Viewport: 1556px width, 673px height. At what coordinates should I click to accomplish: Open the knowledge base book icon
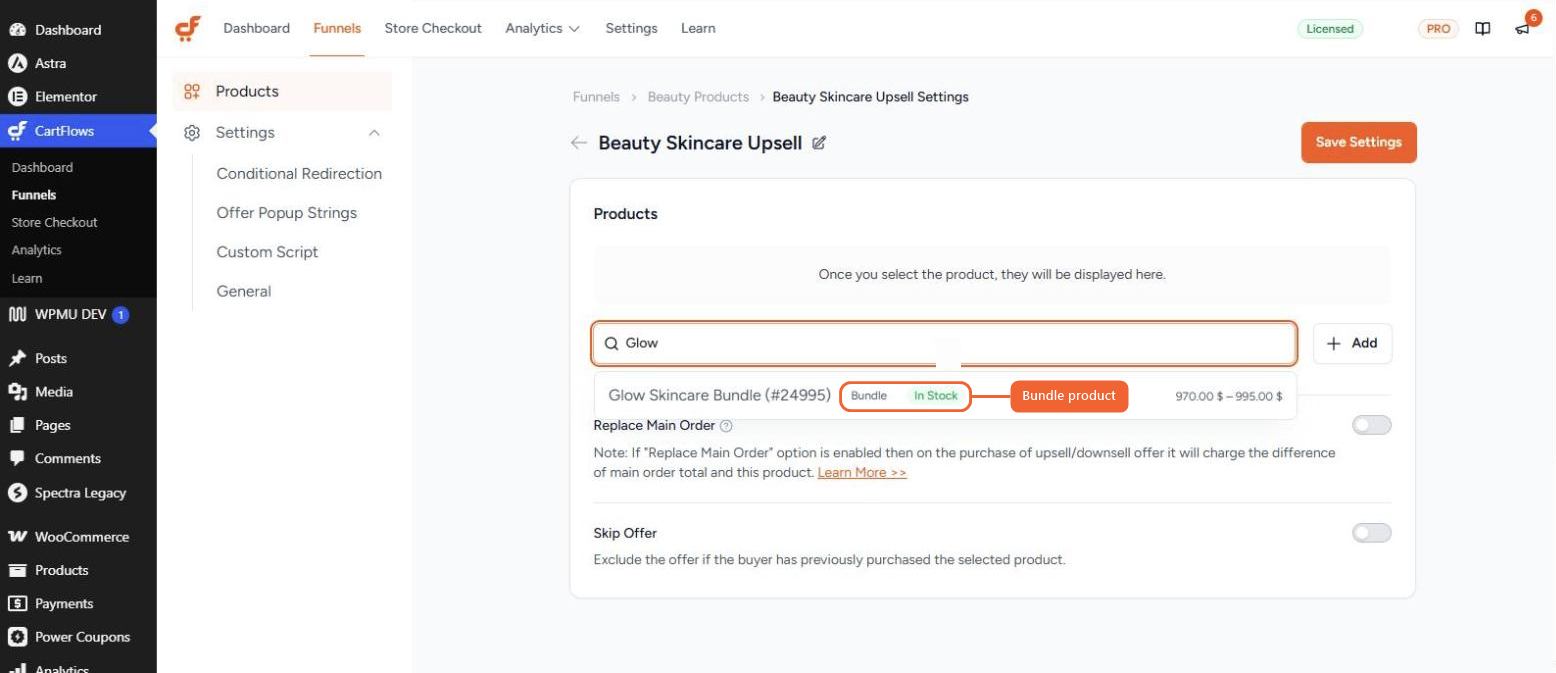coord(1483,29)
